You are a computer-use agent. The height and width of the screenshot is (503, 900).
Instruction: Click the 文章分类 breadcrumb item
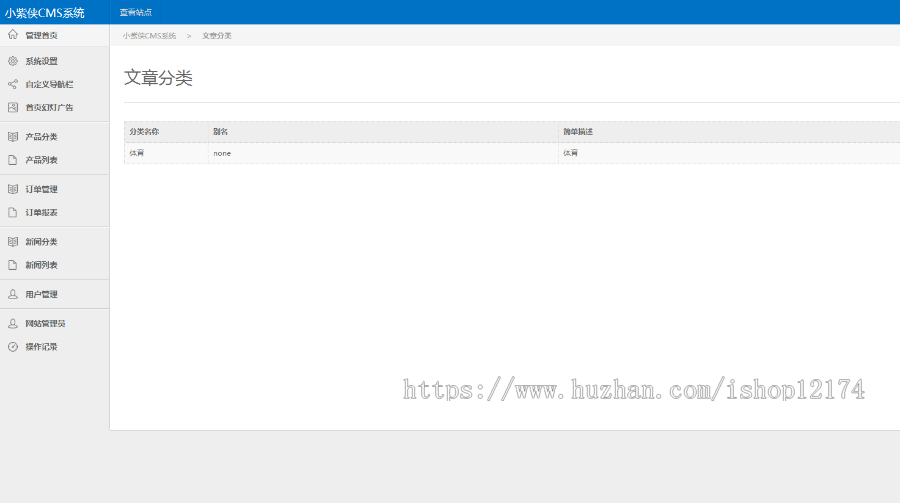216,36
